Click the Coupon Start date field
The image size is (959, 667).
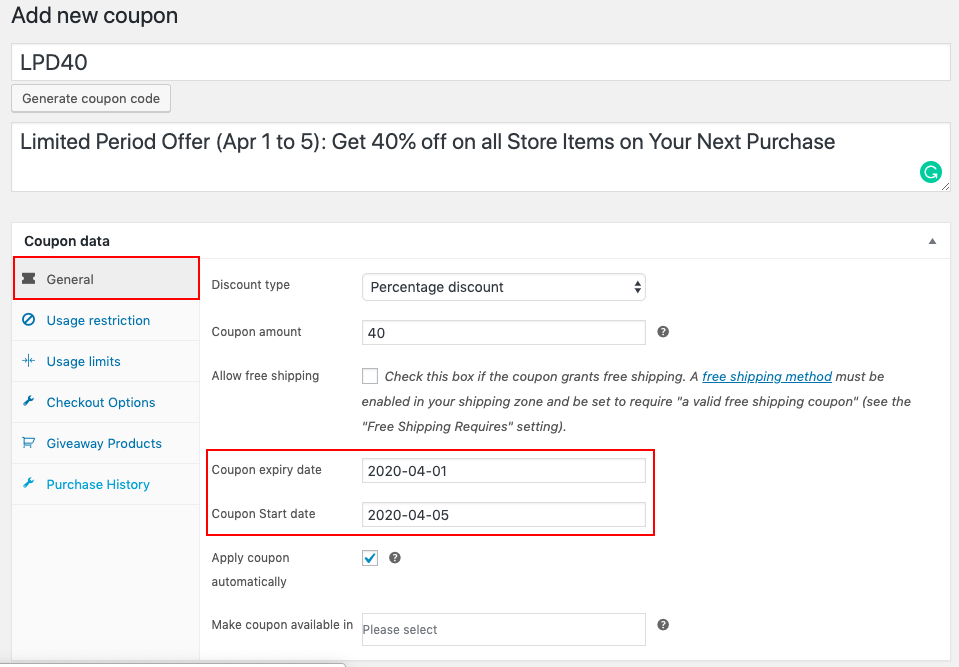(503, 515)
